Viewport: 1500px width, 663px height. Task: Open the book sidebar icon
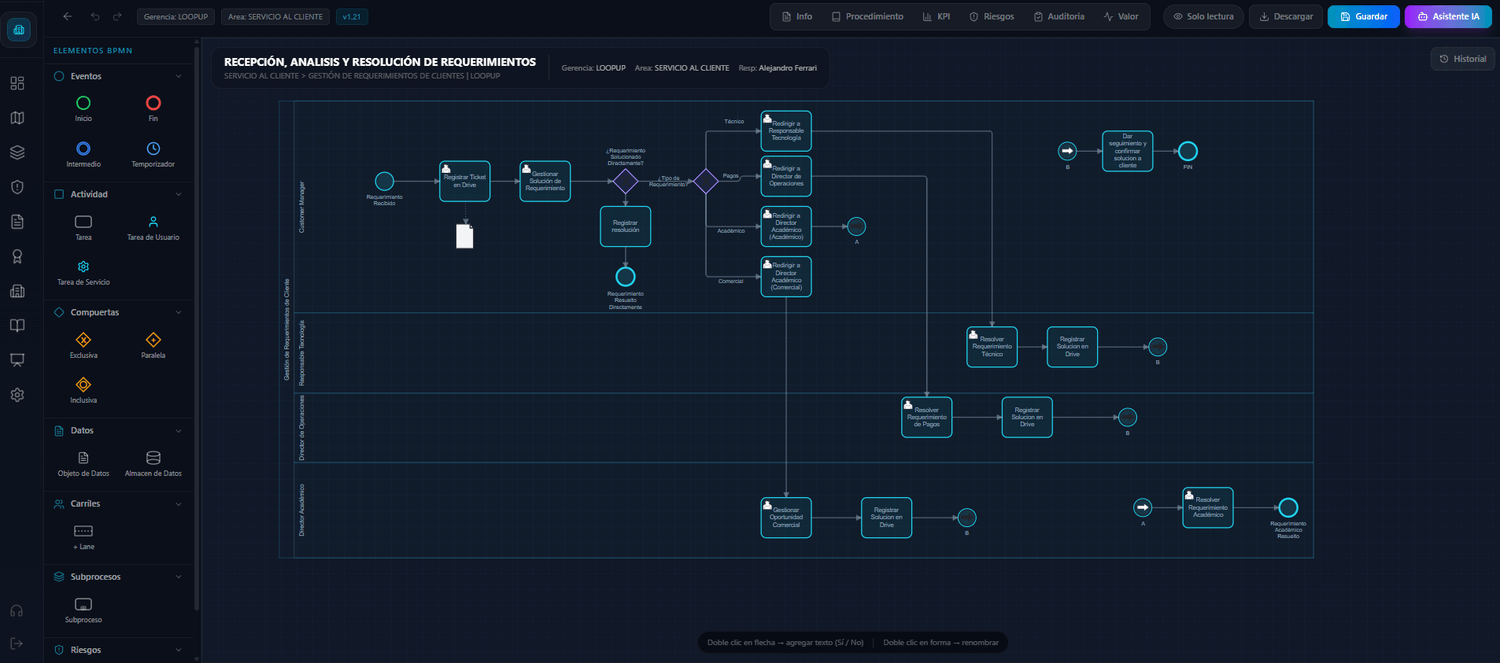tap(17, 325)
